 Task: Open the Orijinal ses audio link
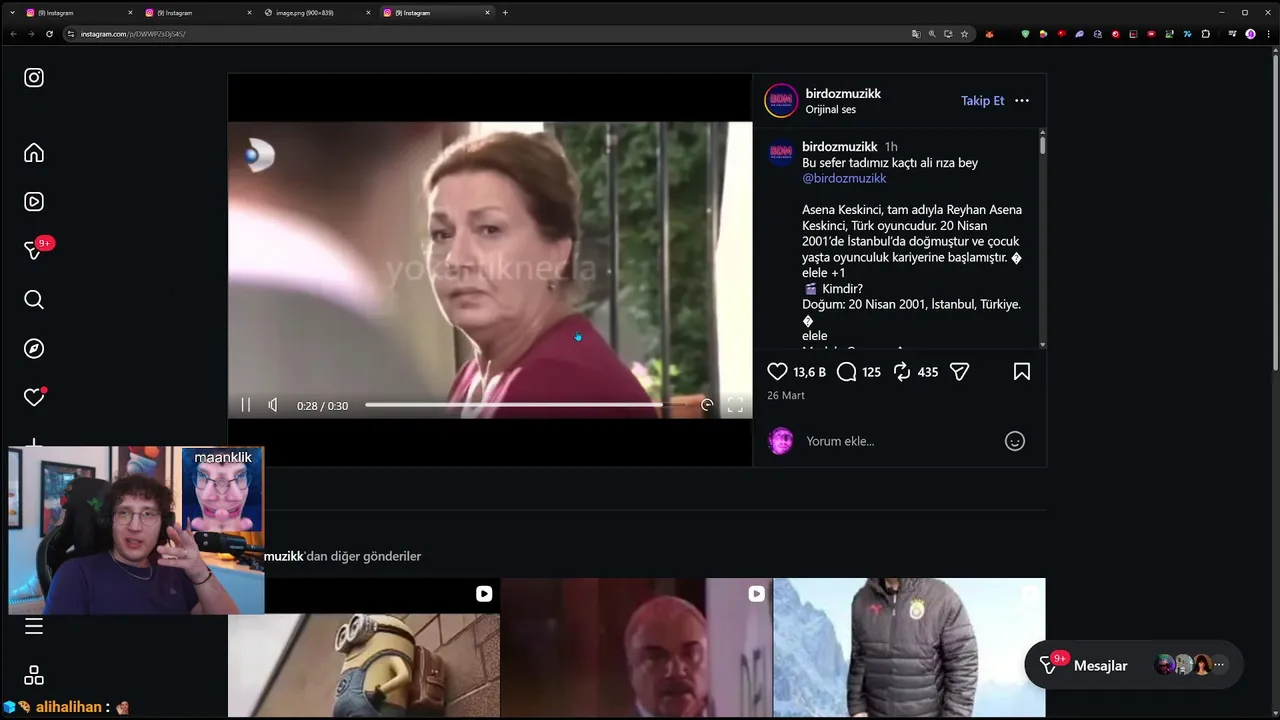click(x=830, y=110)
